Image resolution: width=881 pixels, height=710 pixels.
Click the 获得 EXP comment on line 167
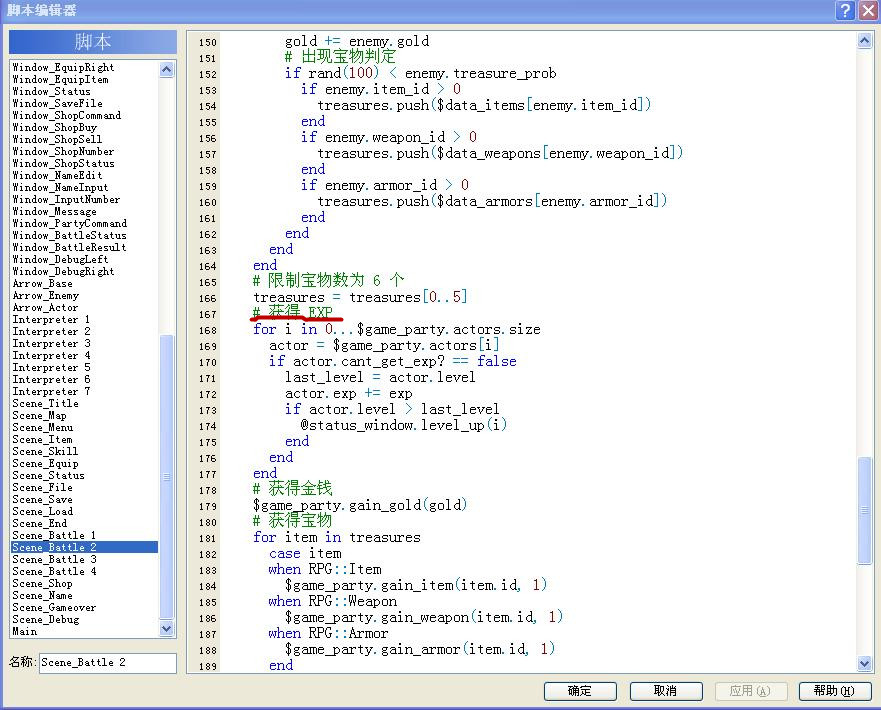pyautogui.click(x=293, y=312)
